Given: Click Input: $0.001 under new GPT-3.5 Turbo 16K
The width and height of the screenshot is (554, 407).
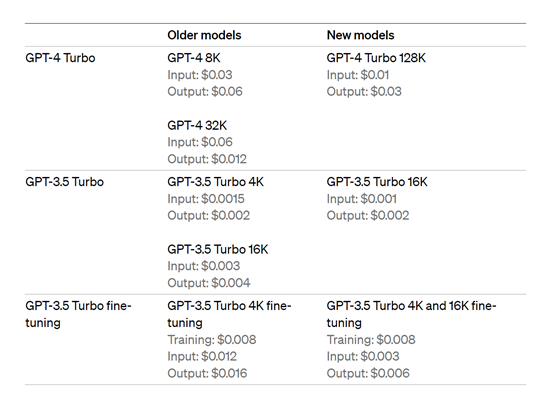Looking at the screenshot, I should pos(361,199).
